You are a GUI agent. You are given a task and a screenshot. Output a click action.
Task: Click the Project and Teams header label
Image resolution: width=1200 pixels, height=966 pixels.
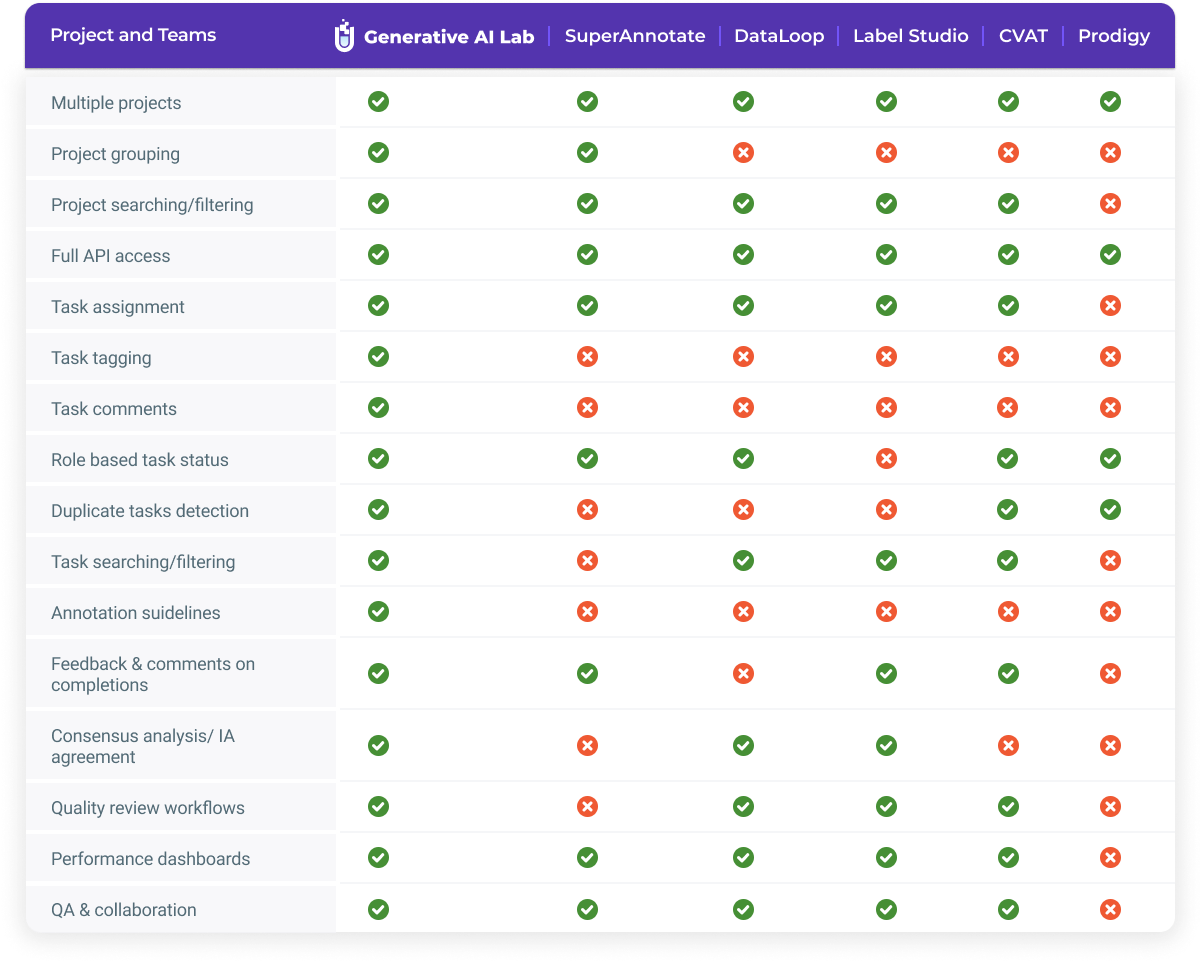point(133,36)
